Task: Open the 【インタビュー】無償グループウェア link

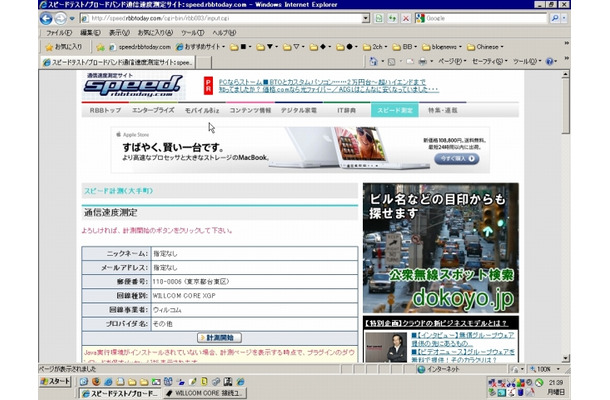Action: [463, 339]
